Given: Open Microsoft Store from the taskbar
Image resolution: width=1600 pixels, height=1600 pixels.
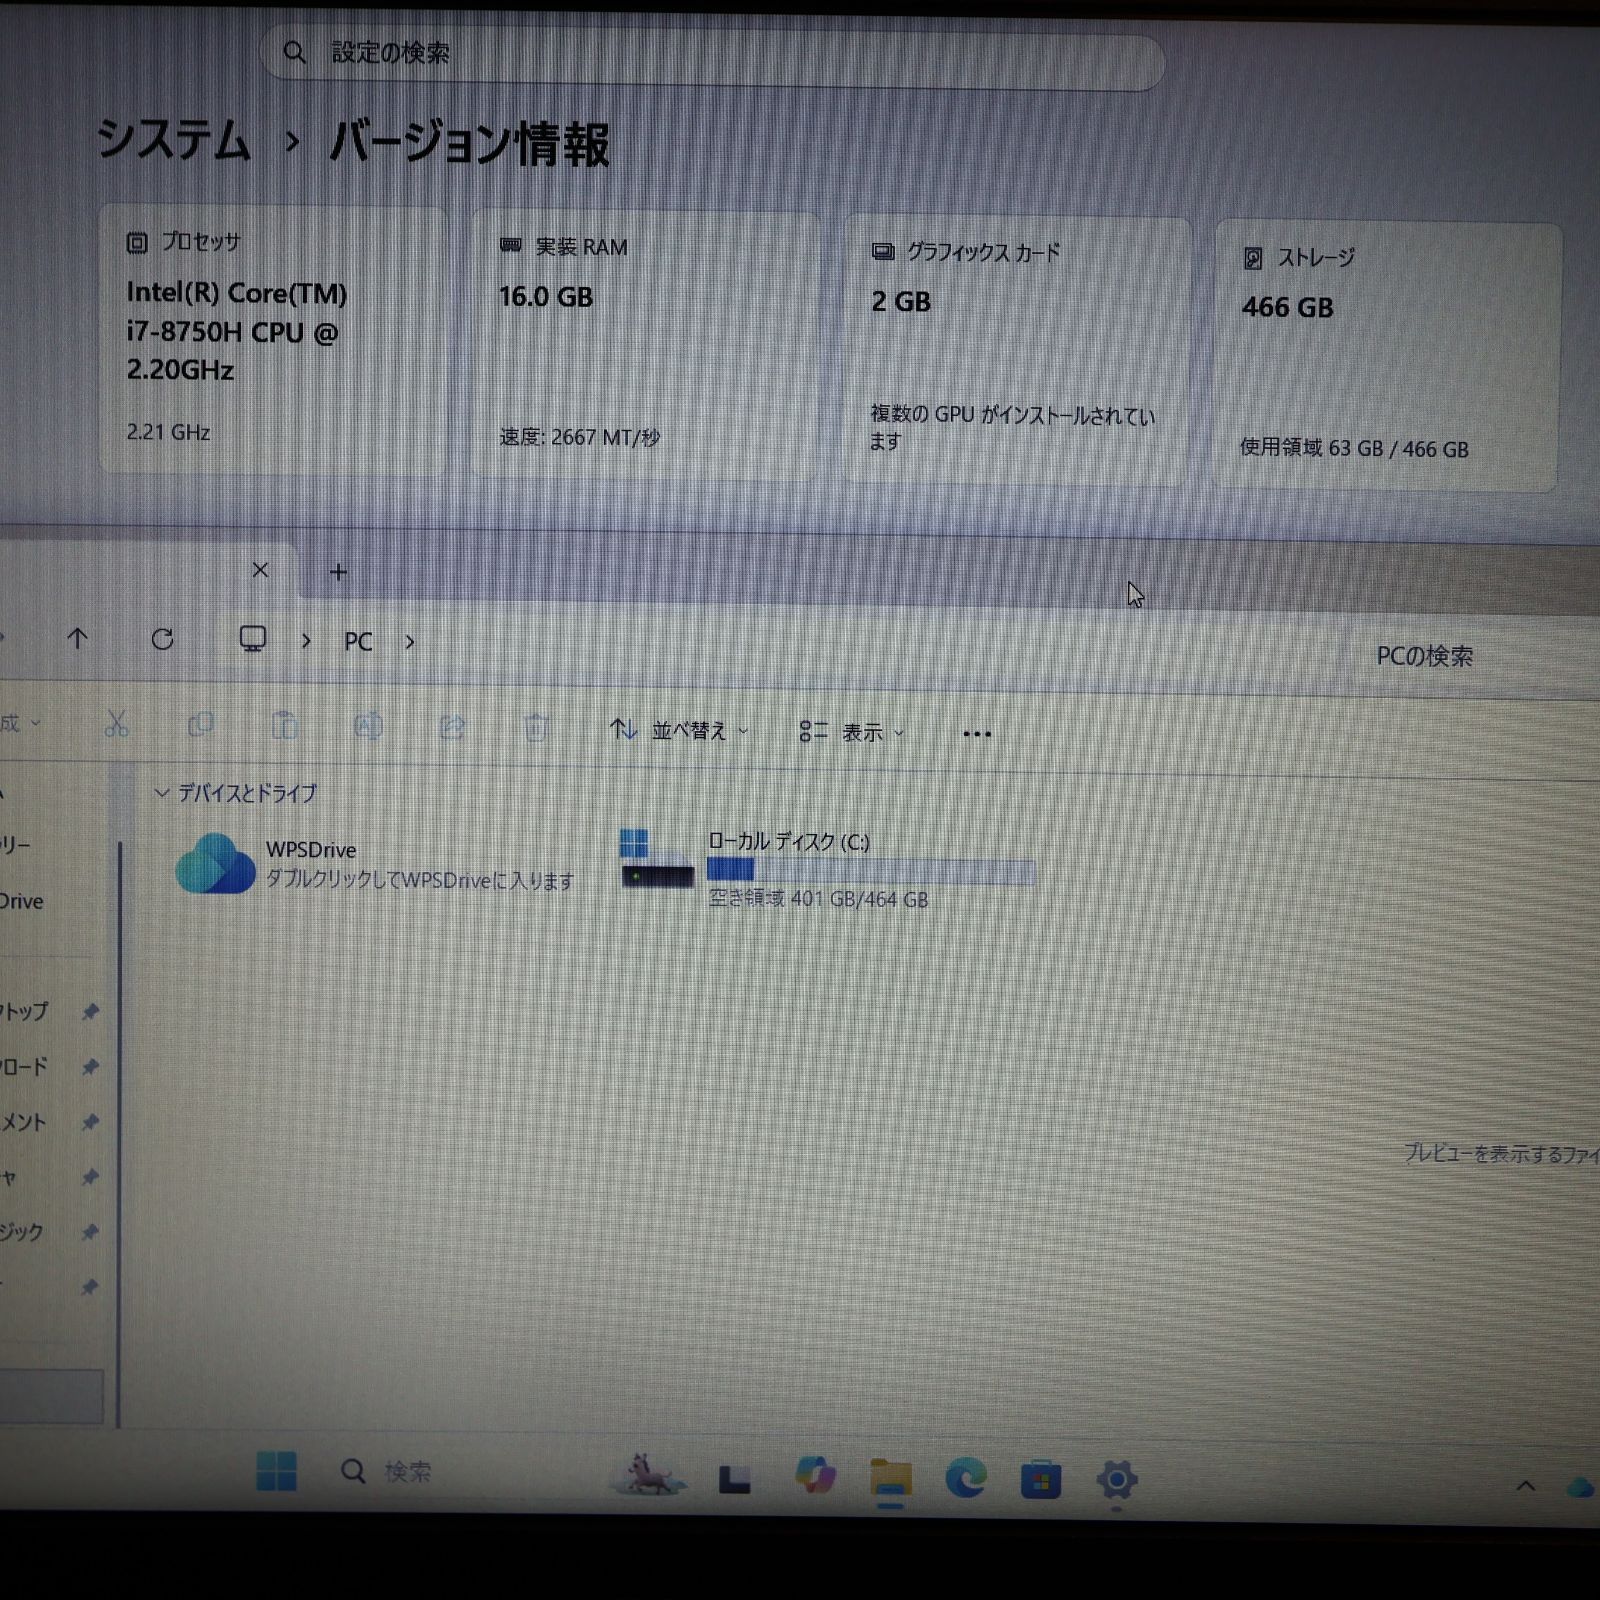Looking at the screenshot, I should (x=1040, y=1480).
